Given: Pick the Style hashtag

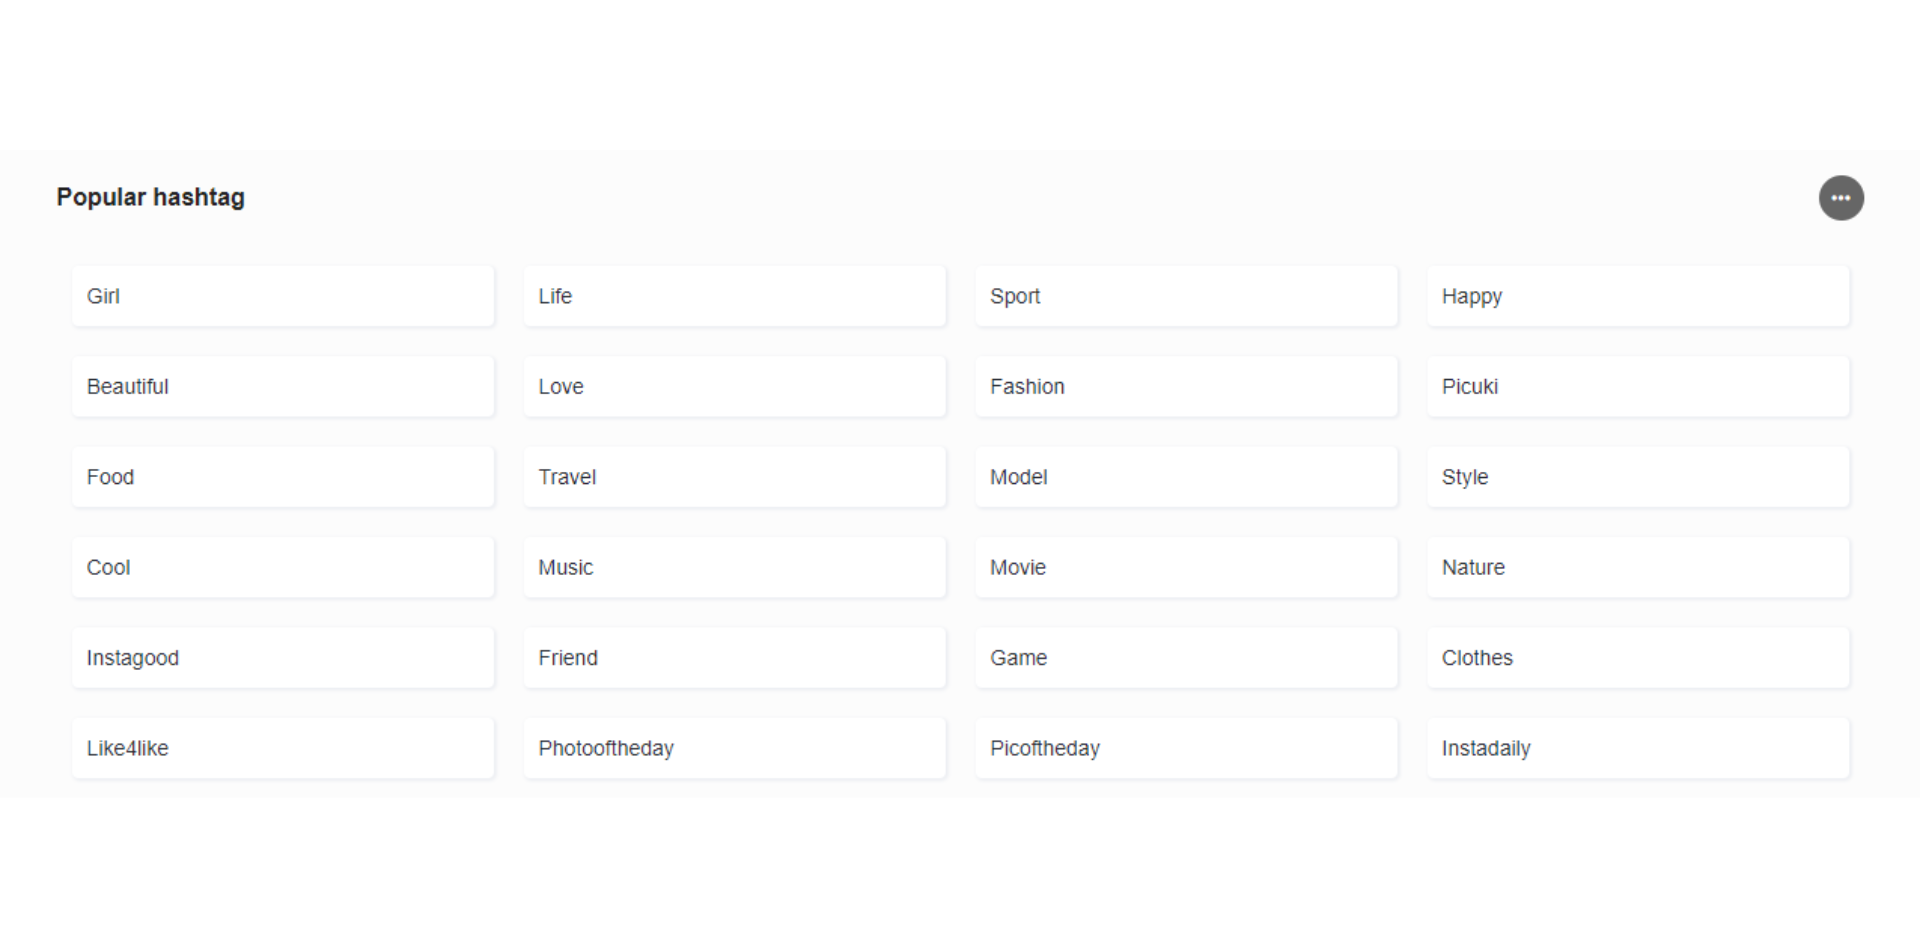Looking at the screenshot, I should point(1638,477).
